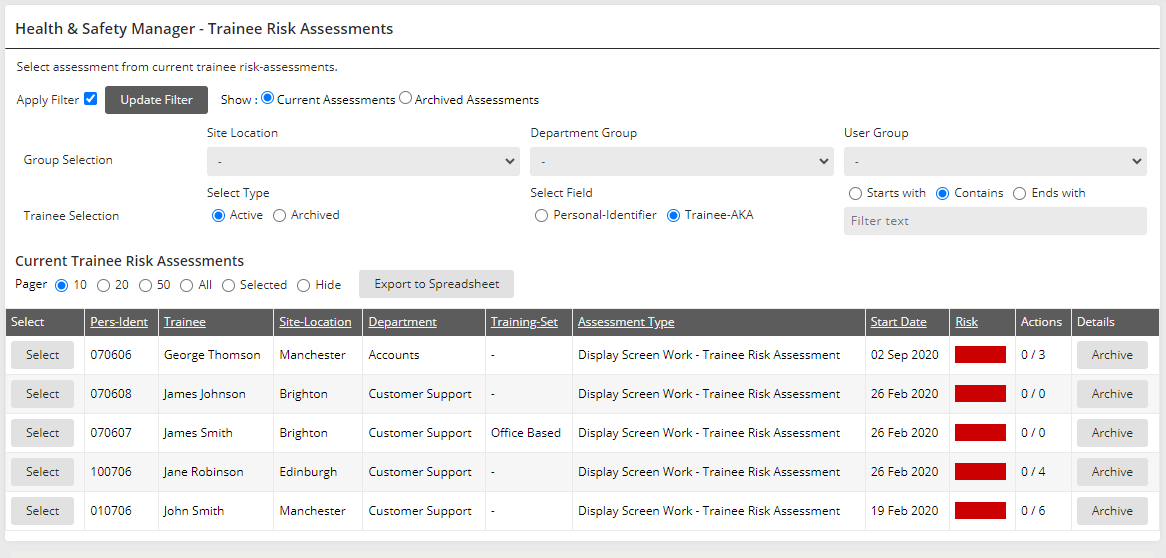Viewport: 1166px width, 558px height.
Task: Click John Smith's red risk indicator
Action: [x=980, y=511]
